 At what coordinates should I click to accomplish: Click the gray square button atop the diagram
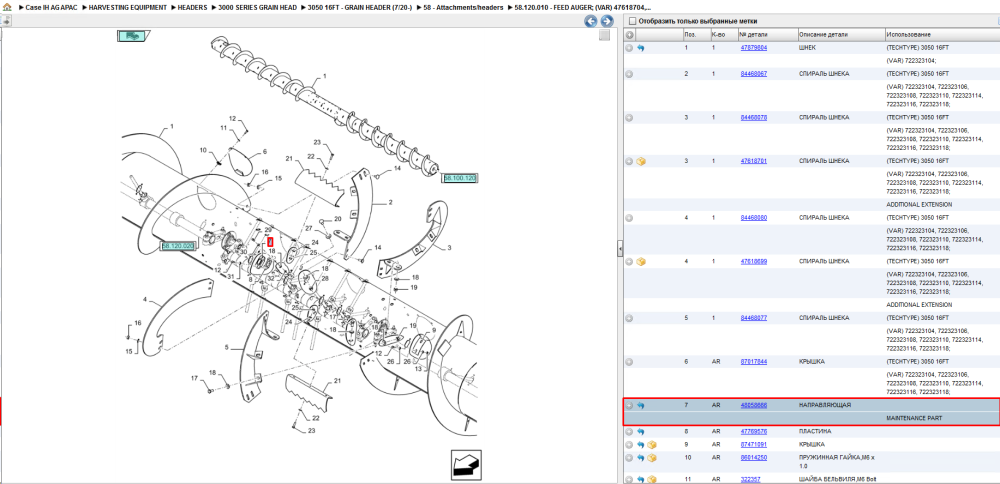pos(604,36)
